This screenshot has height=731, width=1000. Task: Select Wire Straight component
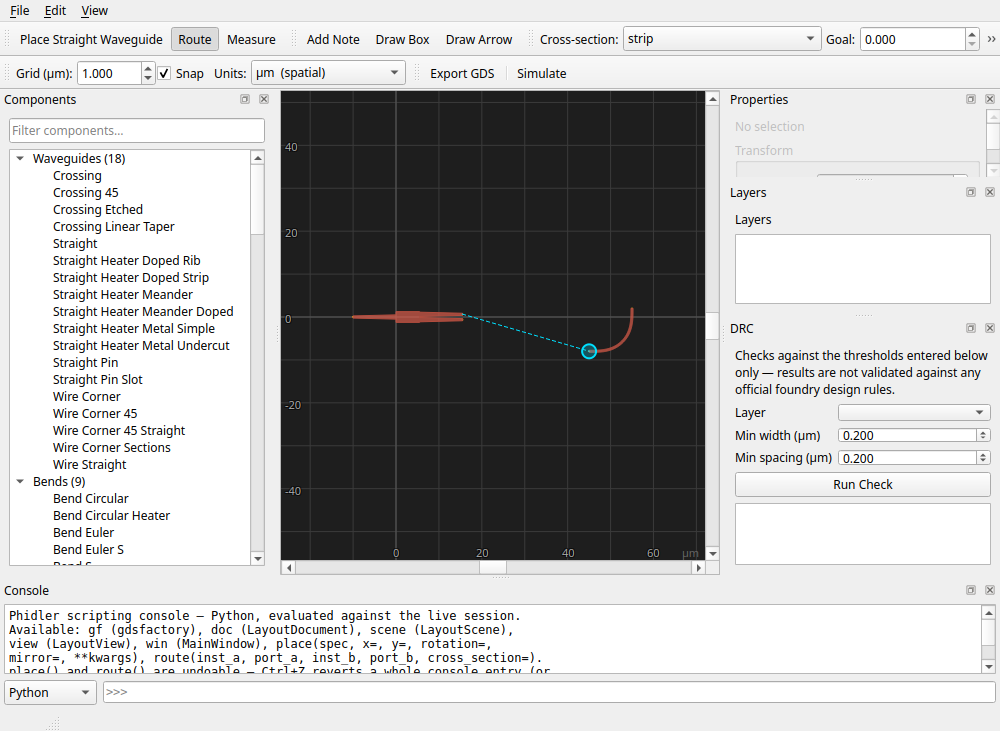89,464
